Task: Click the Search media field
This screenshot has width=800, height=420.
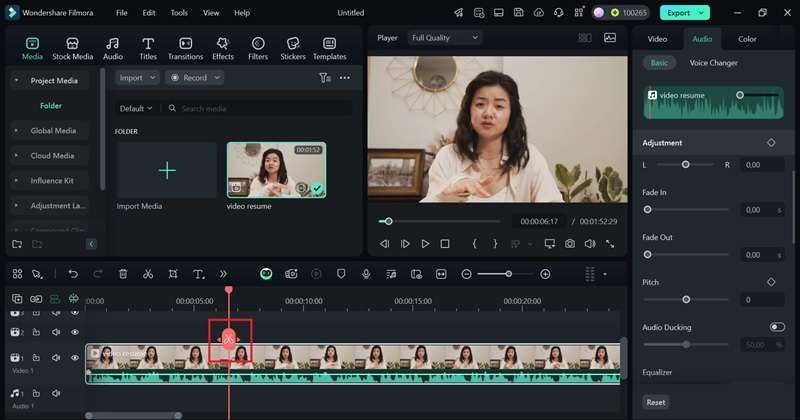Action: click(x=259, y=108)
